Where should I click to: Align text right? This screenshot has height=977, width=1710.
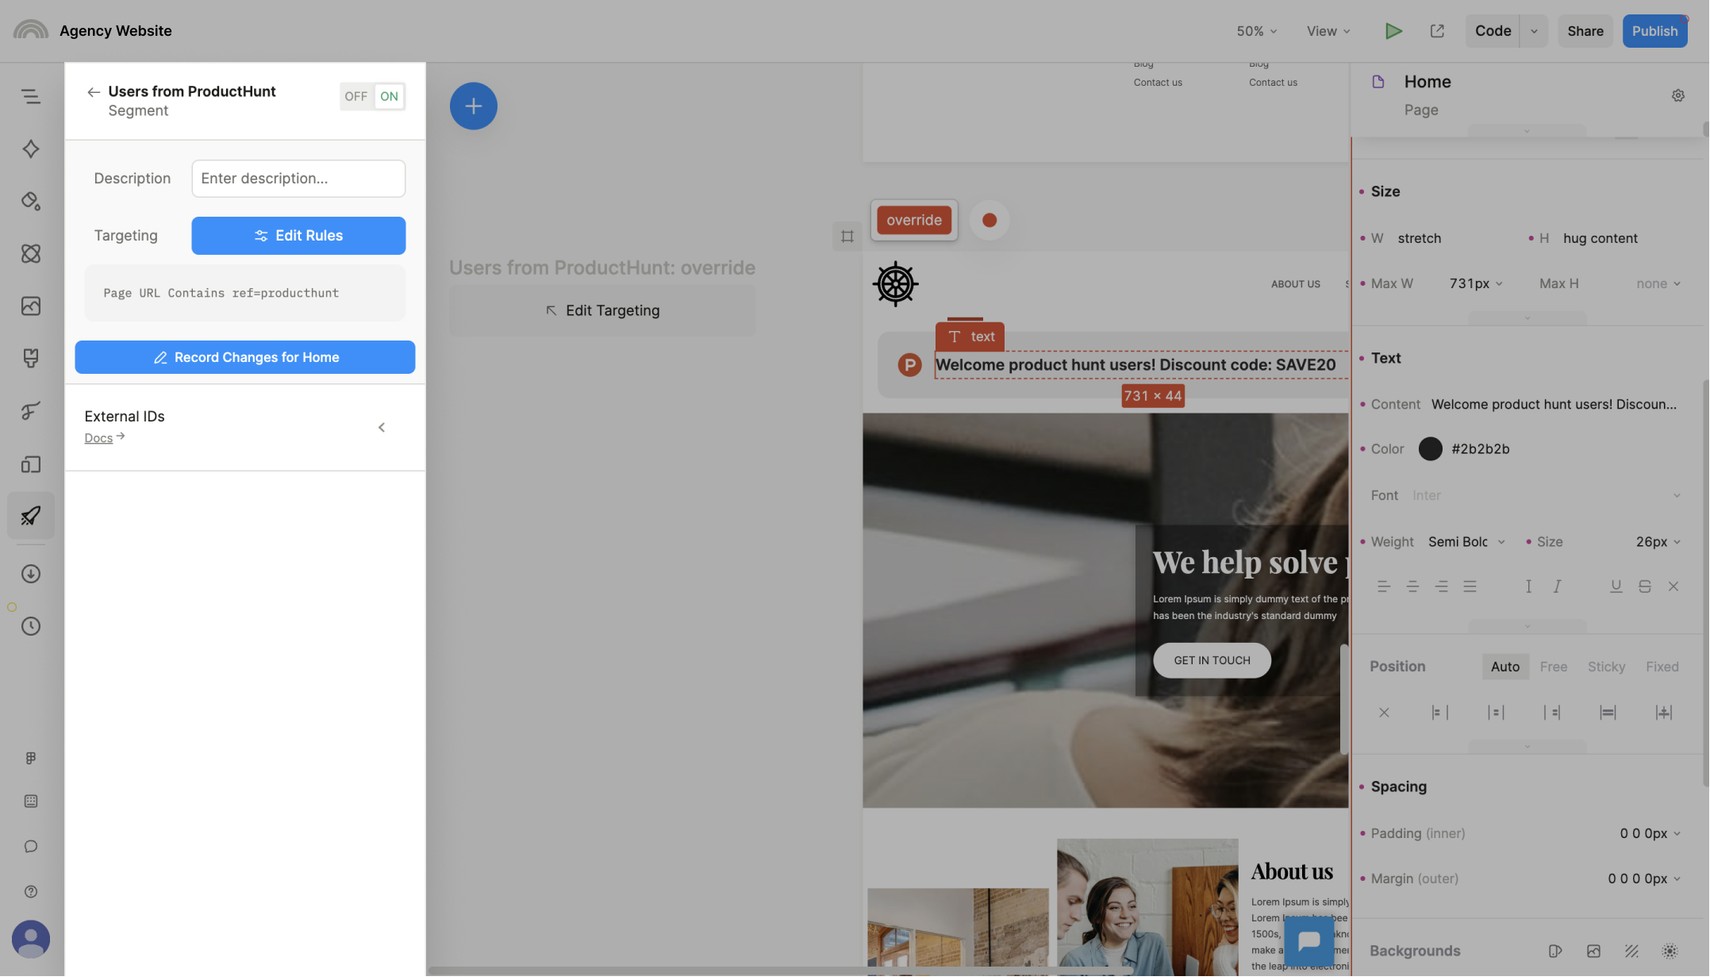pos(1441,587)
